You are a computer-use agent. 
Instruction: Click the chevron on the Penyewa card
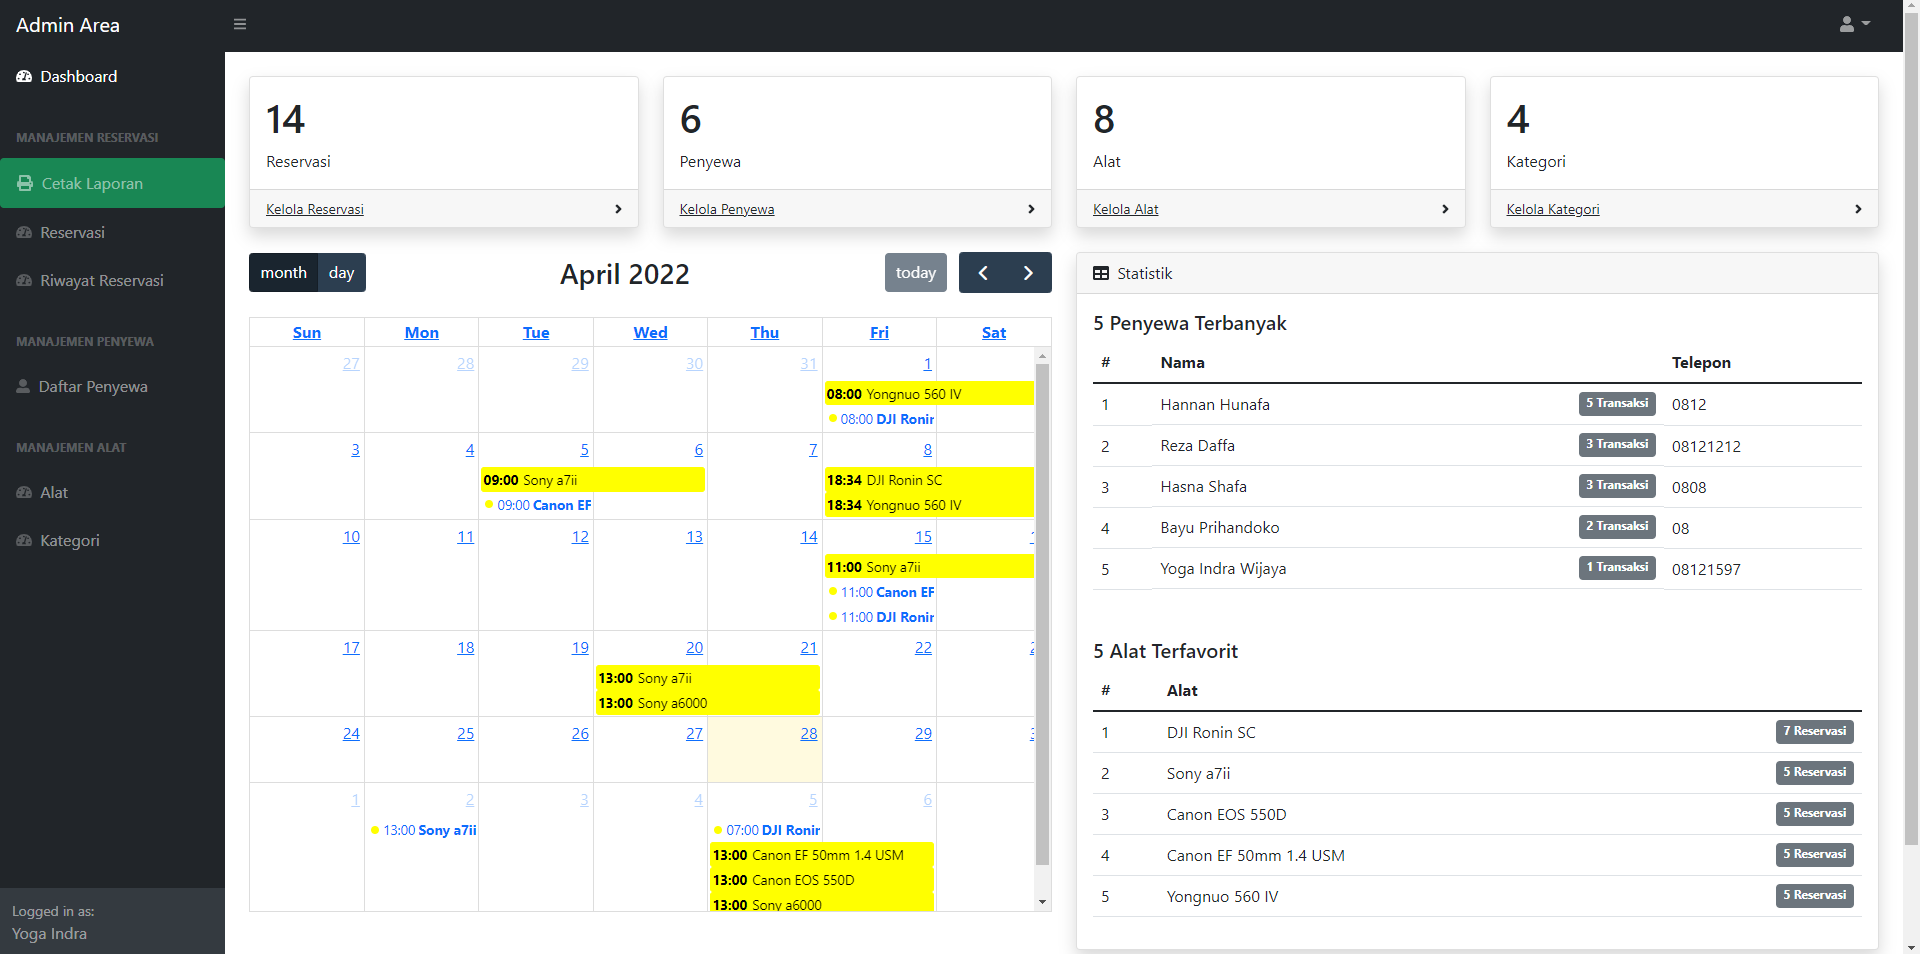pyautogui.click(x=1031, y=209)
